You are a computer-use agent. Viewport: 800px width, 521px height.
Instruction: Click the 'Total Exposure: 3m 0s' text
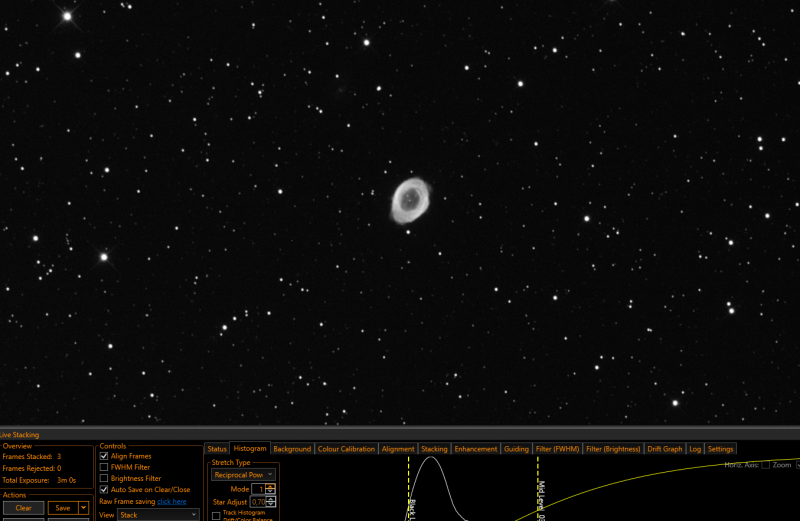click(39, 480)
